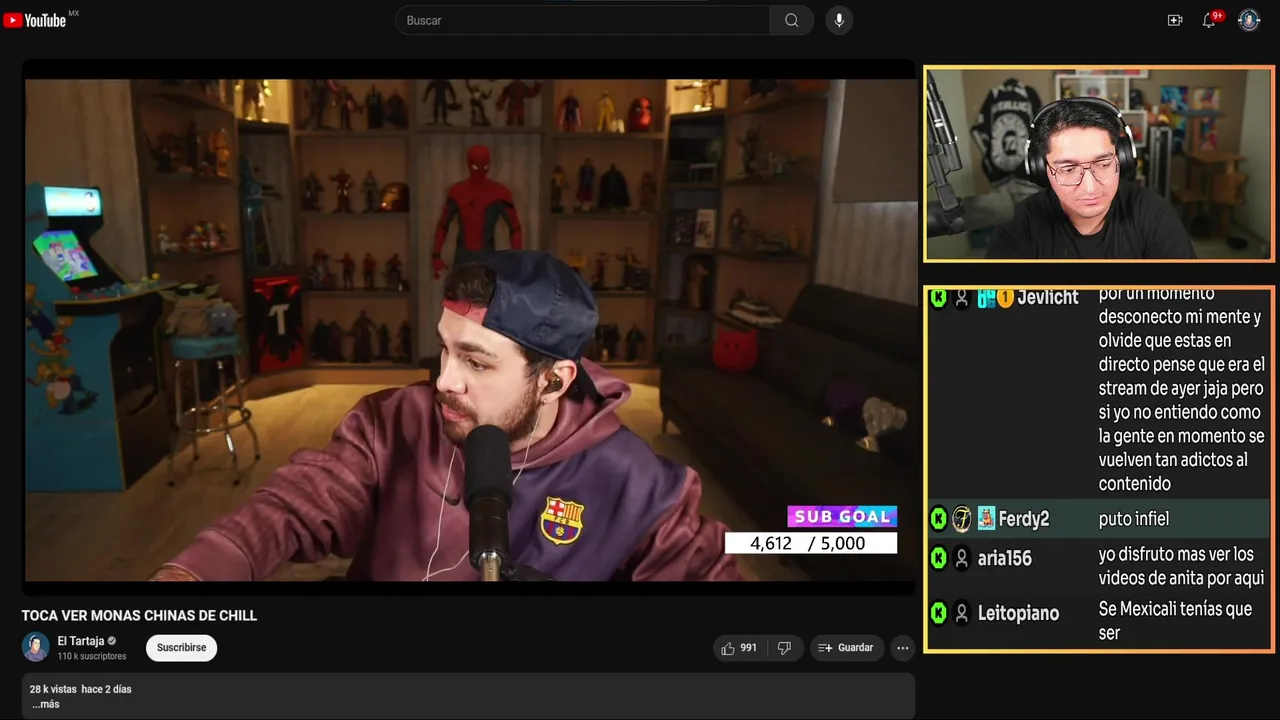Focus the Buscar search field

[x=583, y=20]
